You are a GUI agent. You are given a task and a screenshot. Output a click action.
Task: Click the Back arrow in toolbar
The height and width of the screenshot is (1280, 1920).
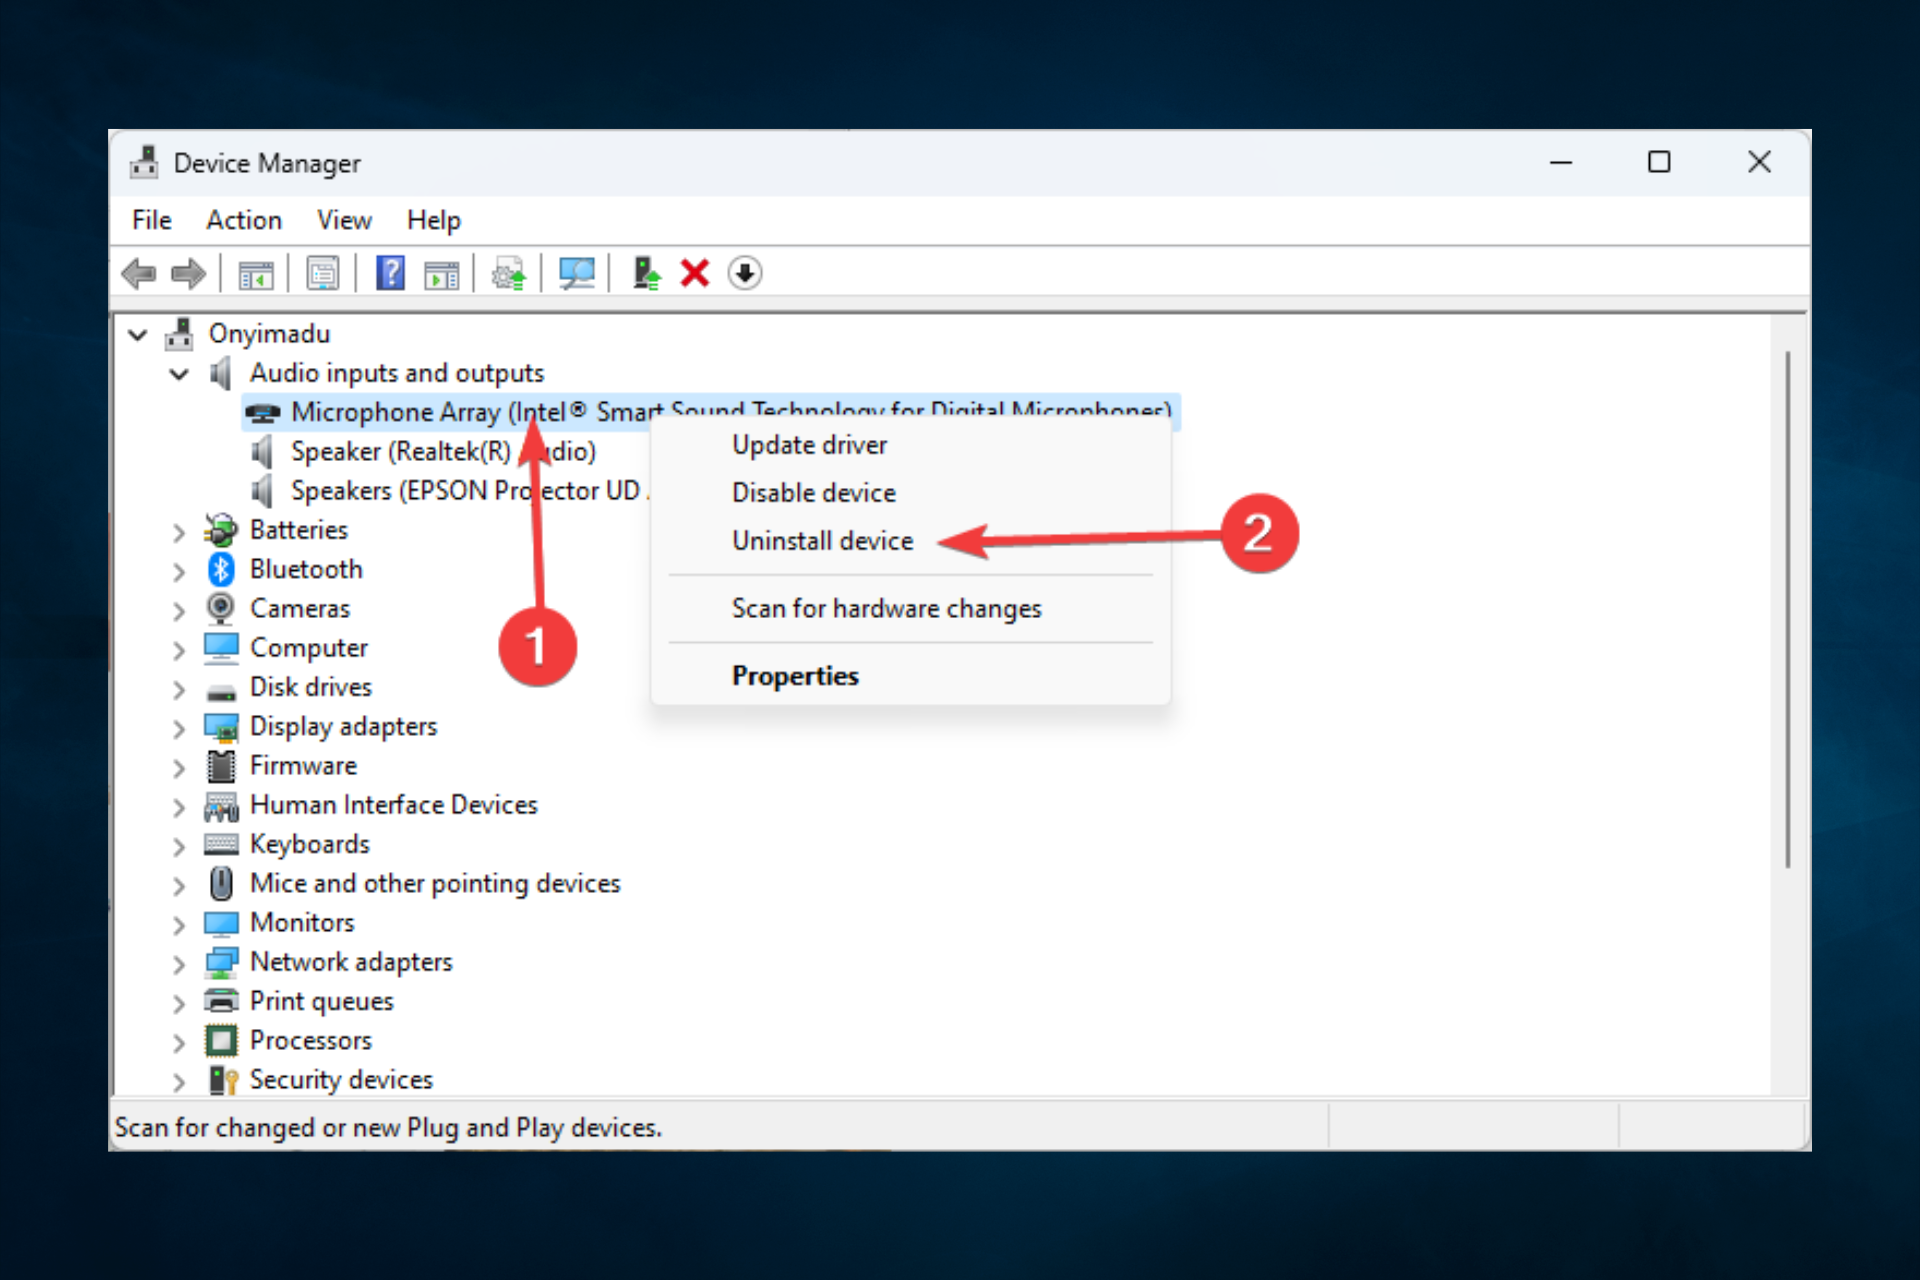pyautogui.click(x=139, y=273)
